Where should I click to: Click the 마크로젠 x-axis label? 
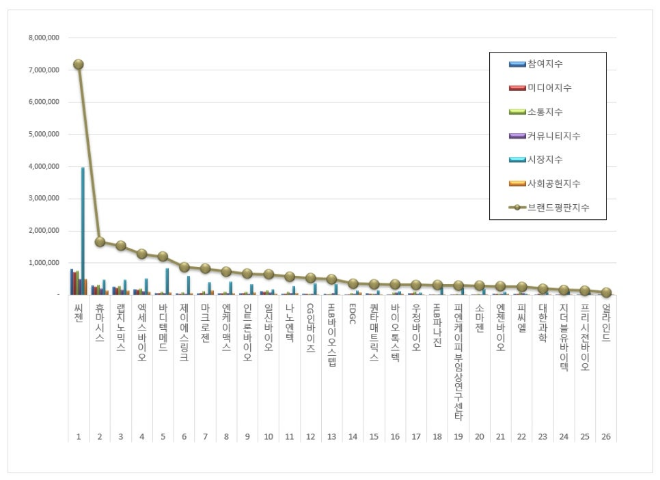(x=207, y=322)
